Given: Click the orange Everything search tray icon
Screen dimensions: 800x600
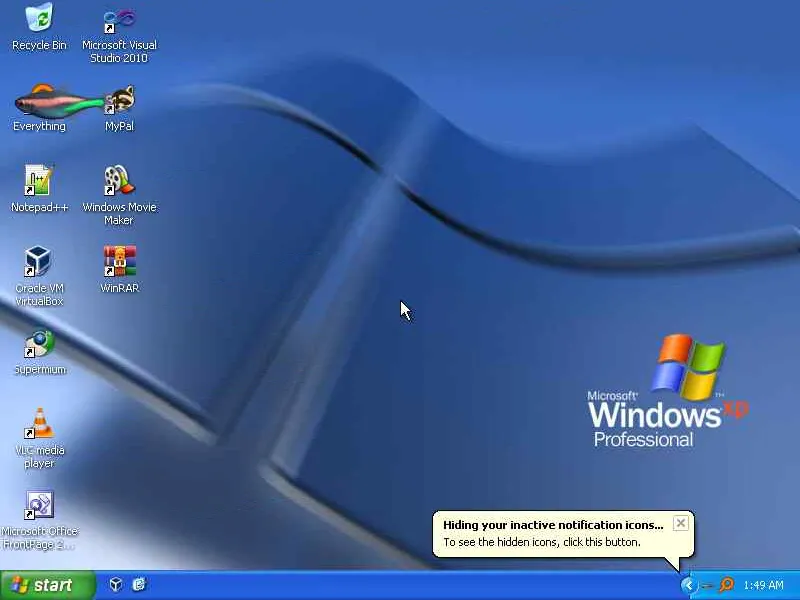Looking at the screenshot, I should [x=726, y=585].
